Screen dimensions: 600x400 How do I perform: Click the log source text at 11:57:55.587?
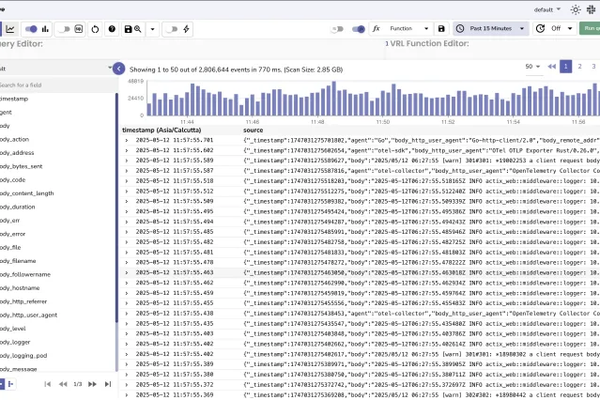[x=421, y=171]
